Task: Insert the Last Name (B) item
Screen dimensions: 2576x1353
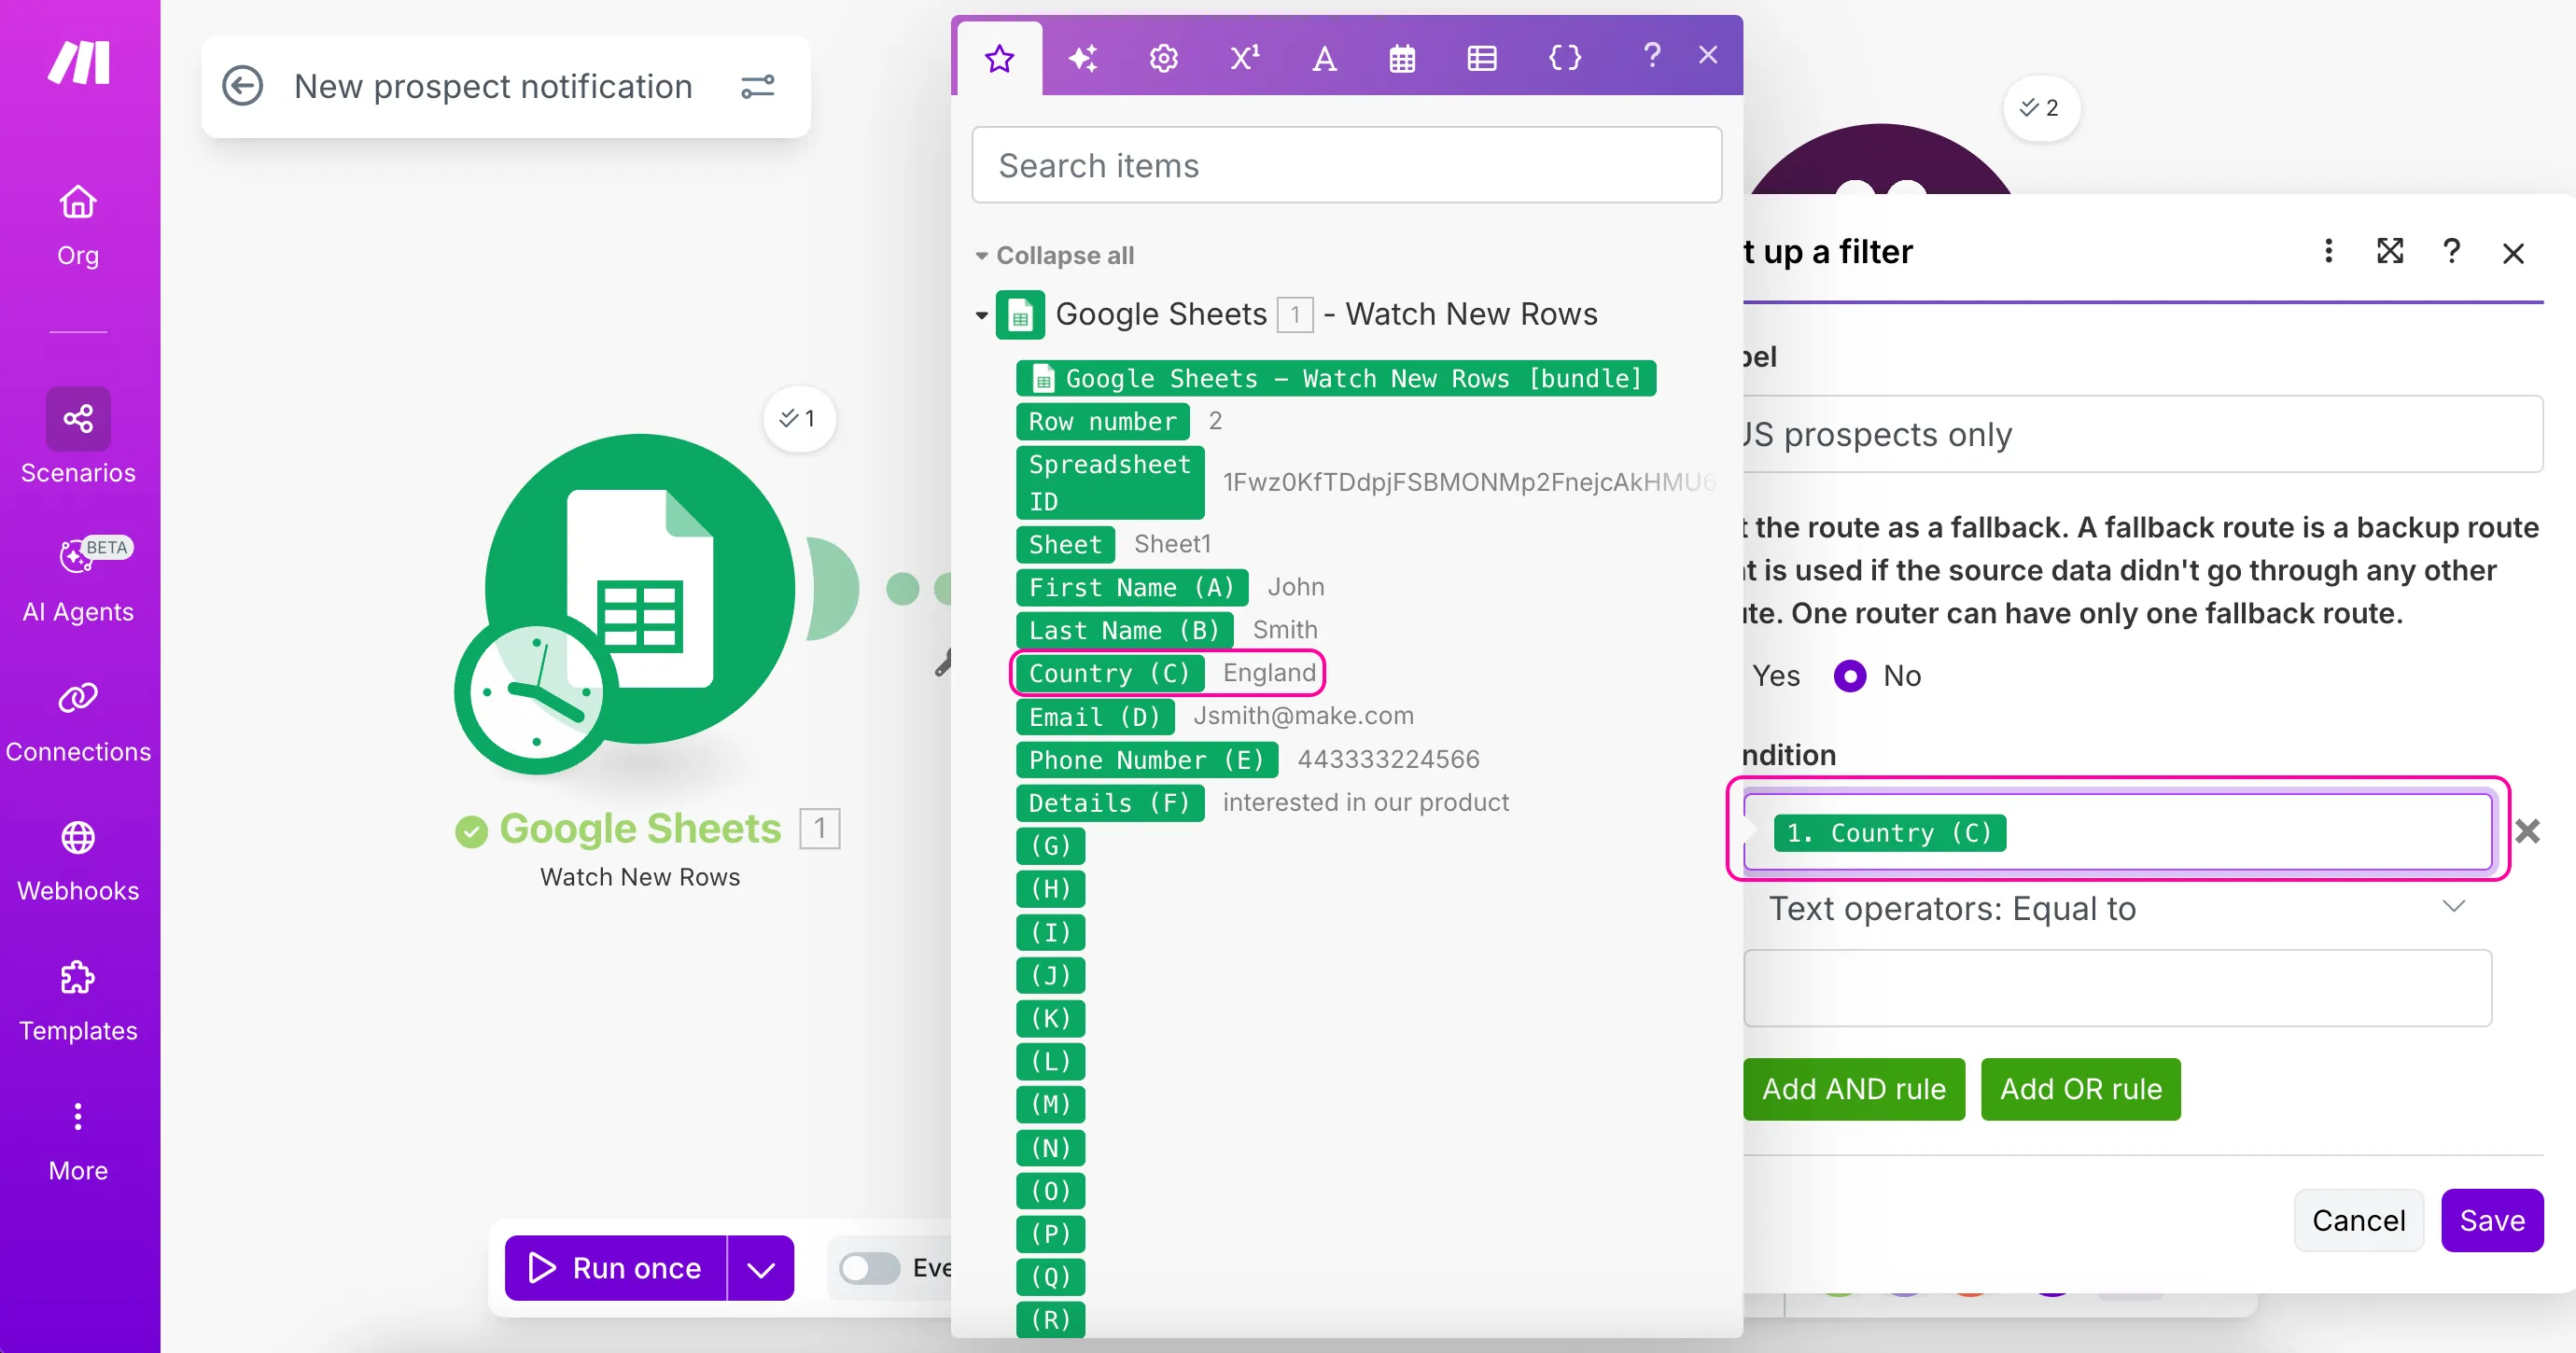Action: [1125, 630]
